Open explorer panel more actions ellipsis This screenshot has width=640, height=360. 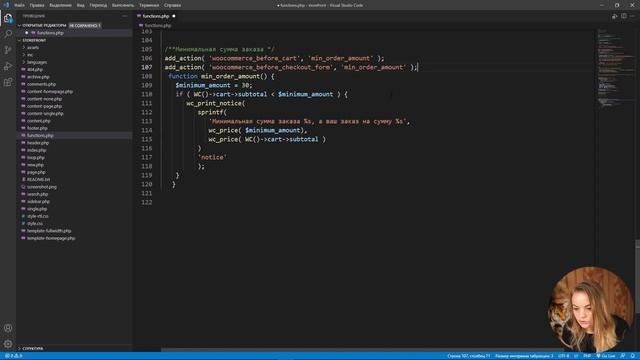(x=124, y=16)
